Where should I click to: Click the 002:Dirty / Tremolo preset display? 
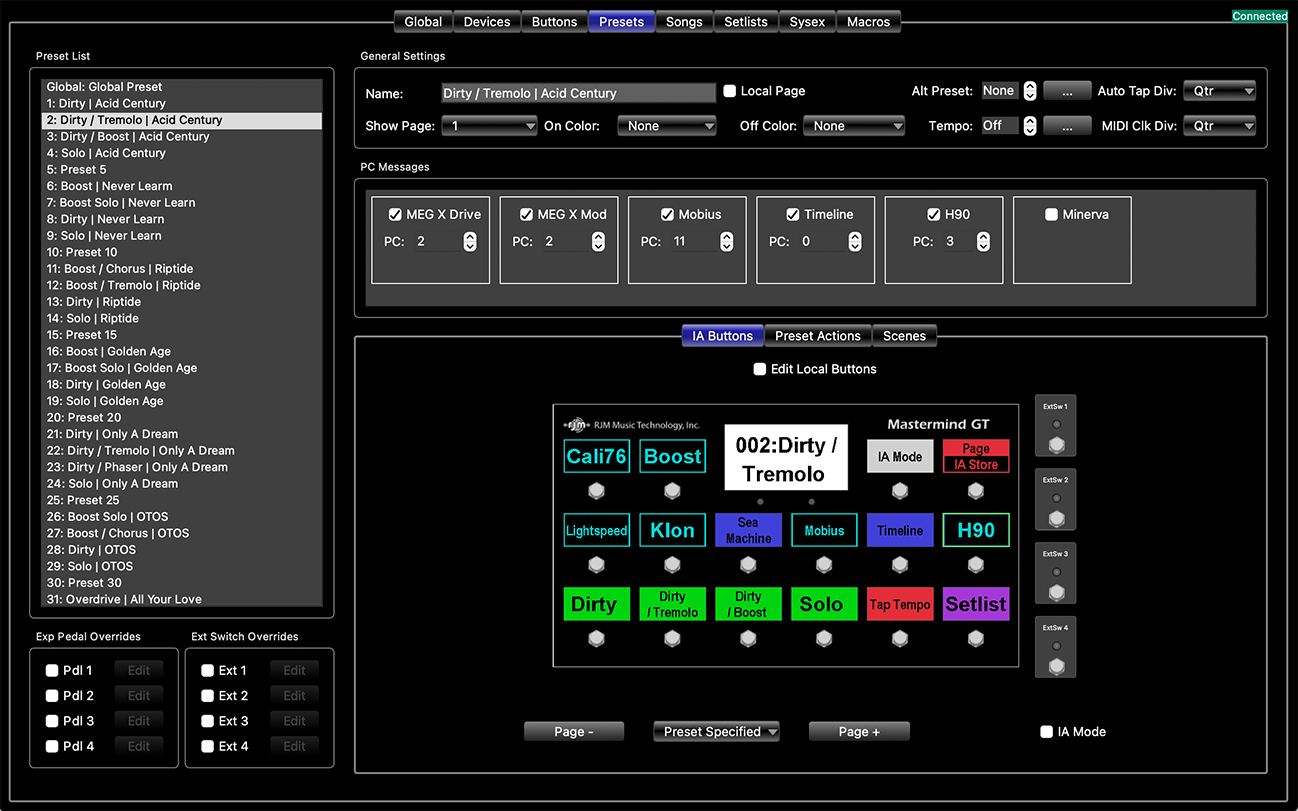pos(786,458)
